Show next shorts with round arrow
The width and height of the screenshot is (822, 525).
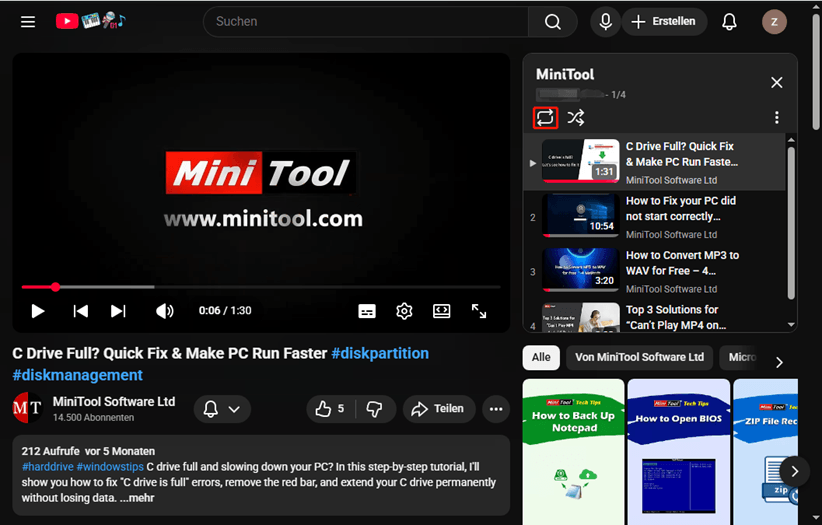point(795,472)
